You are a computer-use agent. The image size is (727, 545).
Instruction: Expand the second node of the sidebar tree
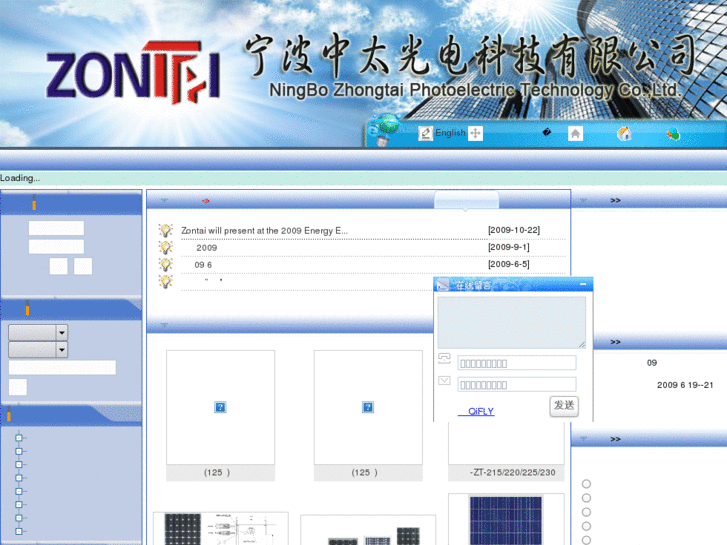point(19,451)
